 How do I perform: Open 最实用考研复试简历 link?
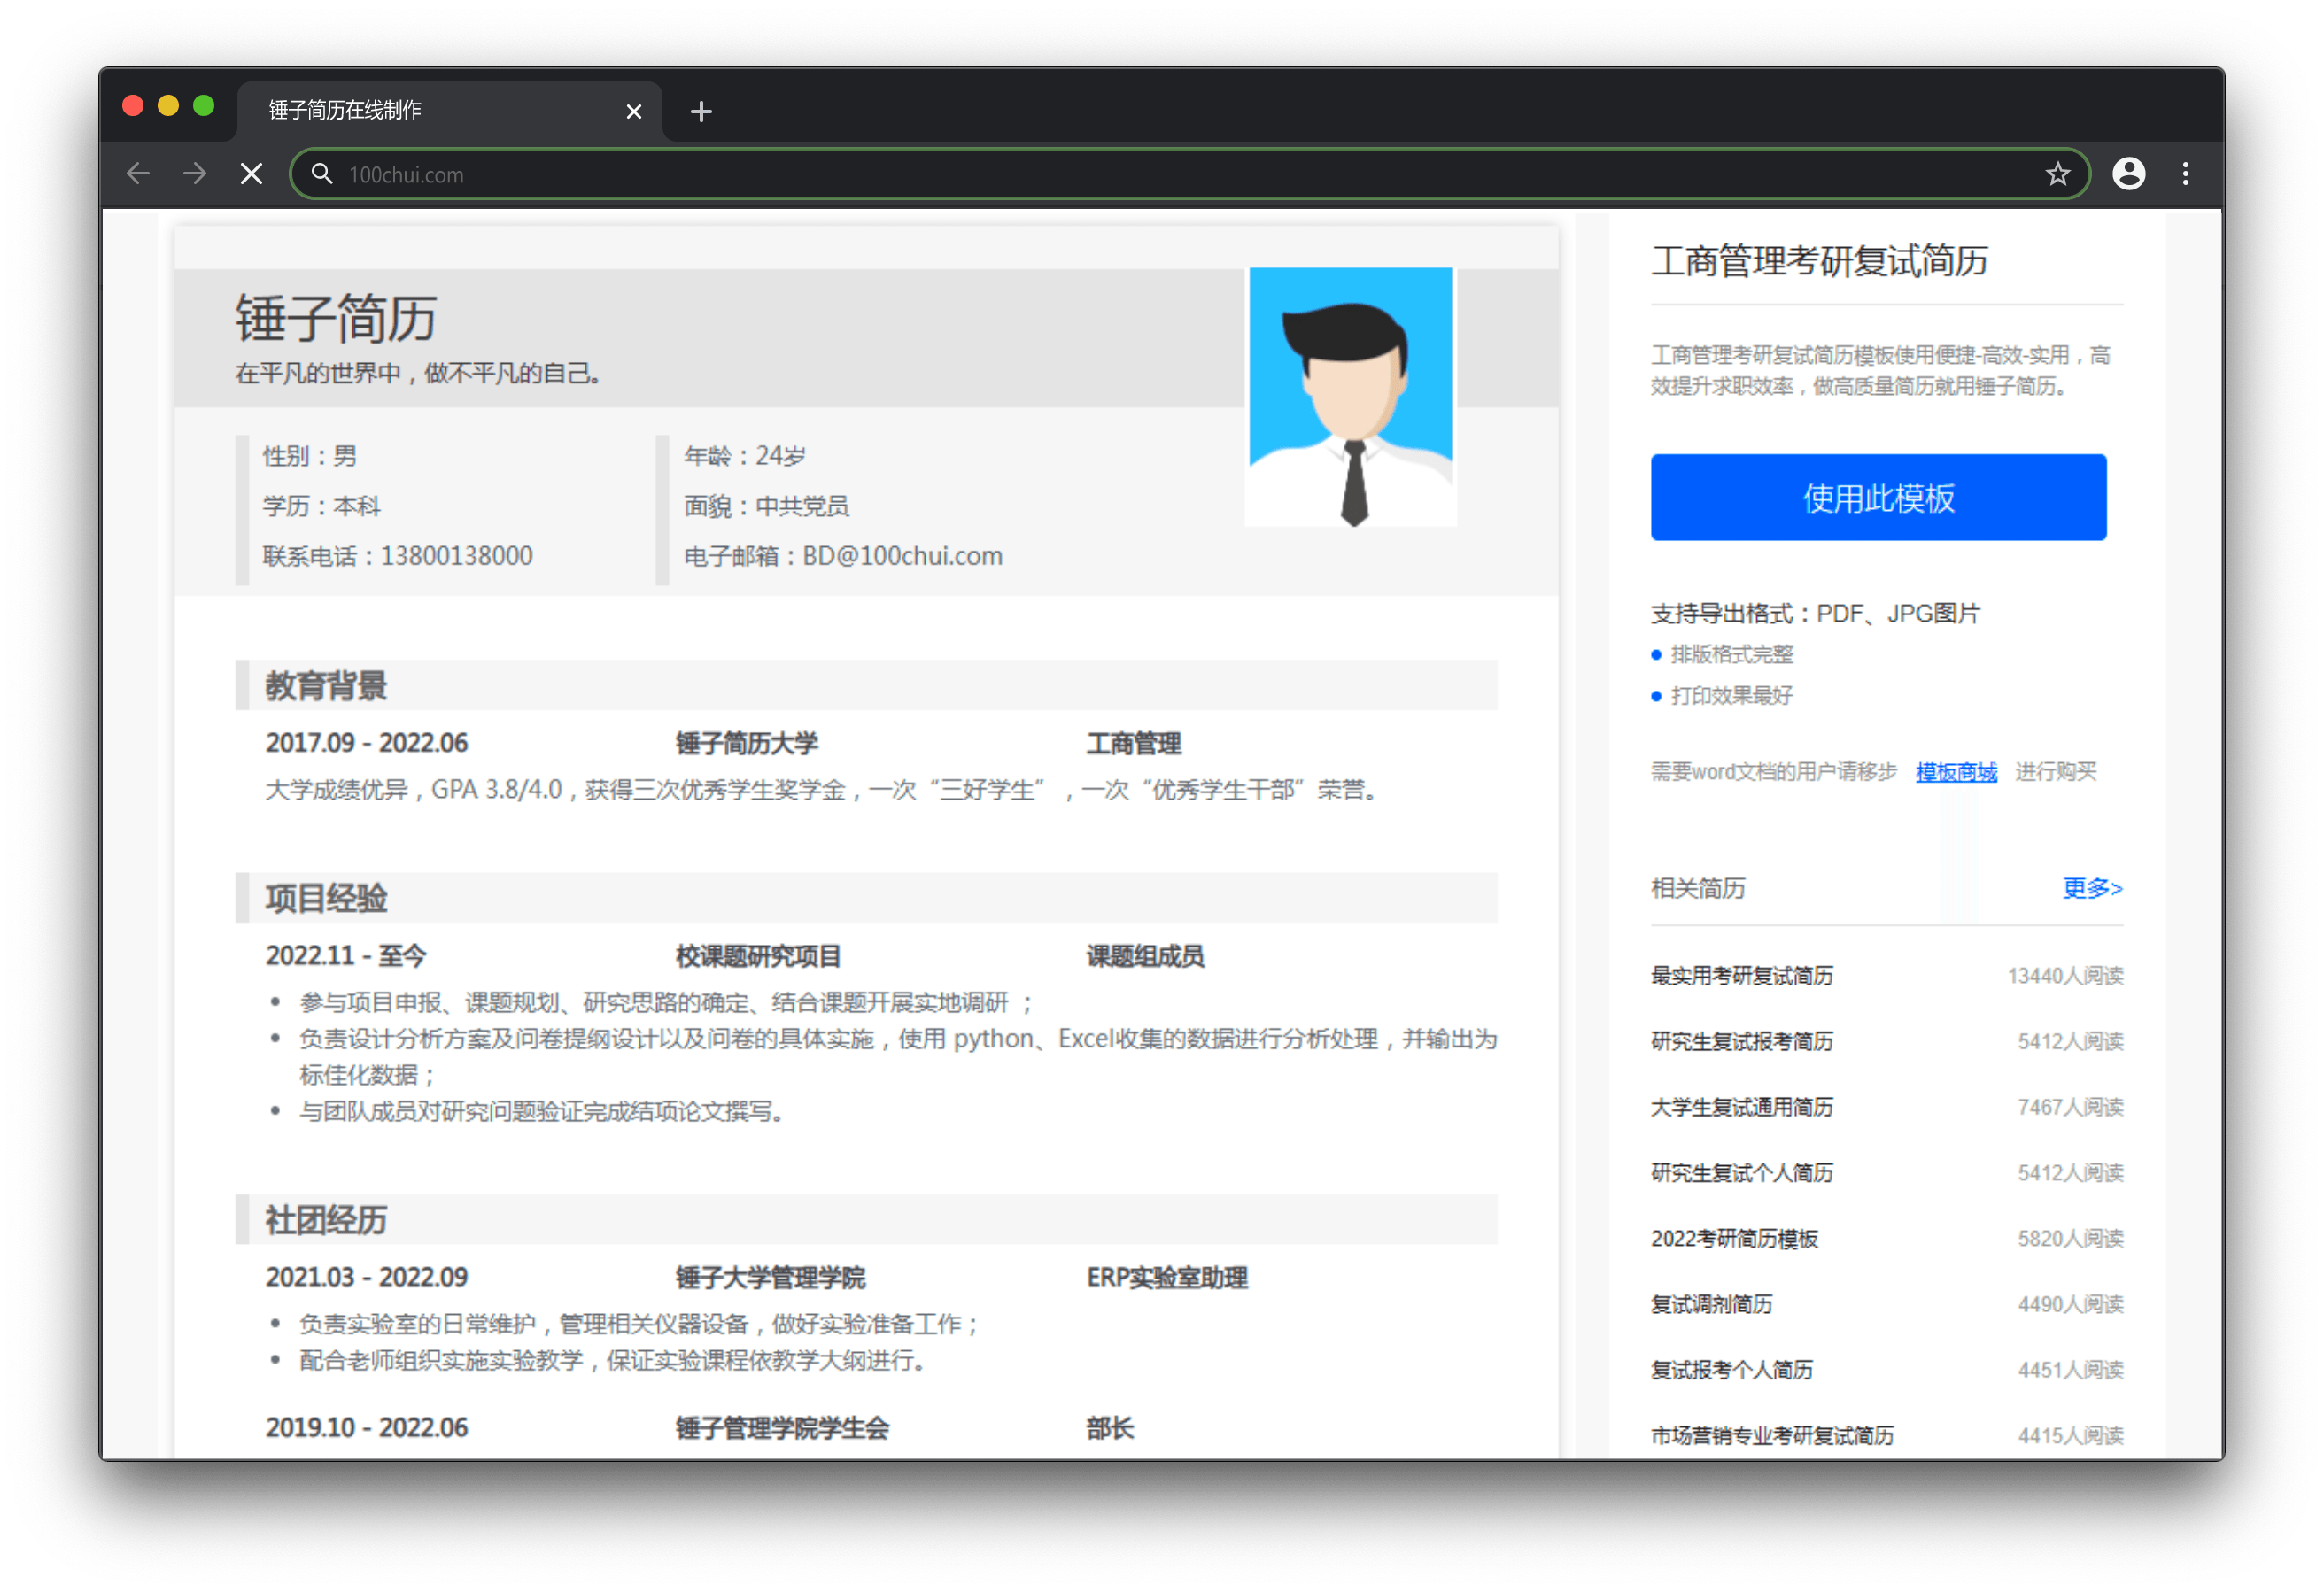click(1741, 975)
